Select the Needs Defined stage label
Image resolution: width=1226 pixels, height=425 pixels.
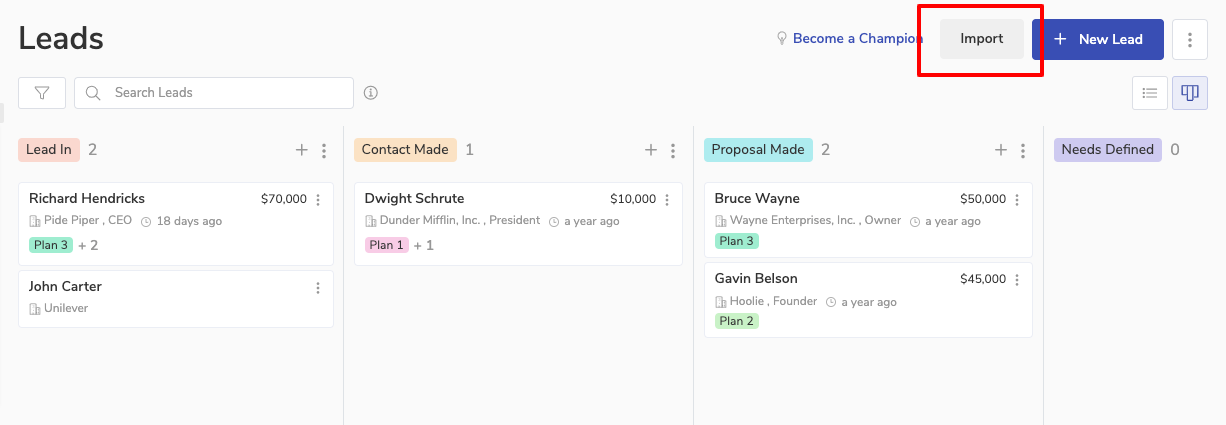(1107, 150)
